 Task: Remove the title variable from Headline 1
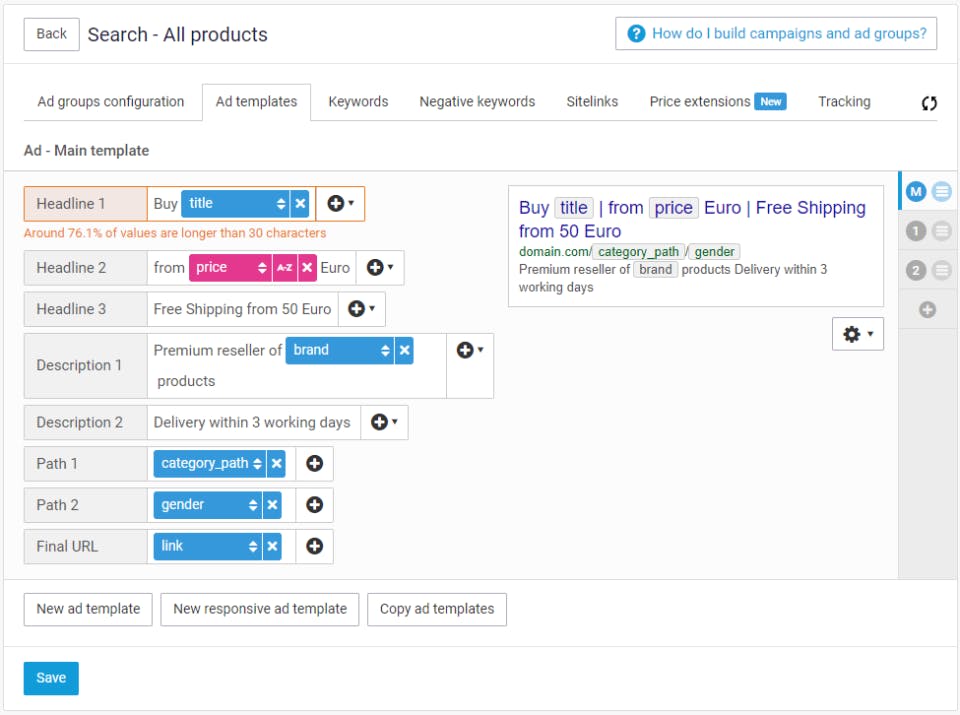point(300,204)
